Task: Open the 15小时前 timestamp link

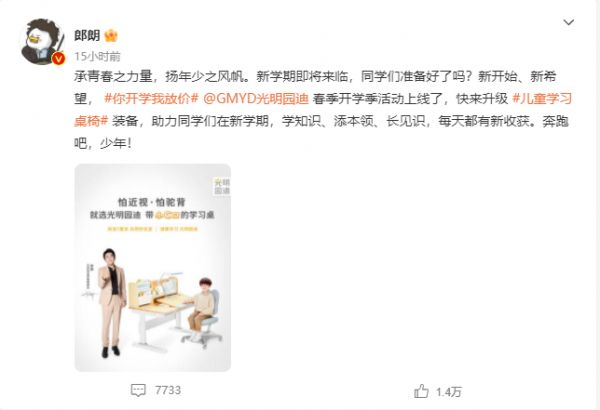Action: 97,57
